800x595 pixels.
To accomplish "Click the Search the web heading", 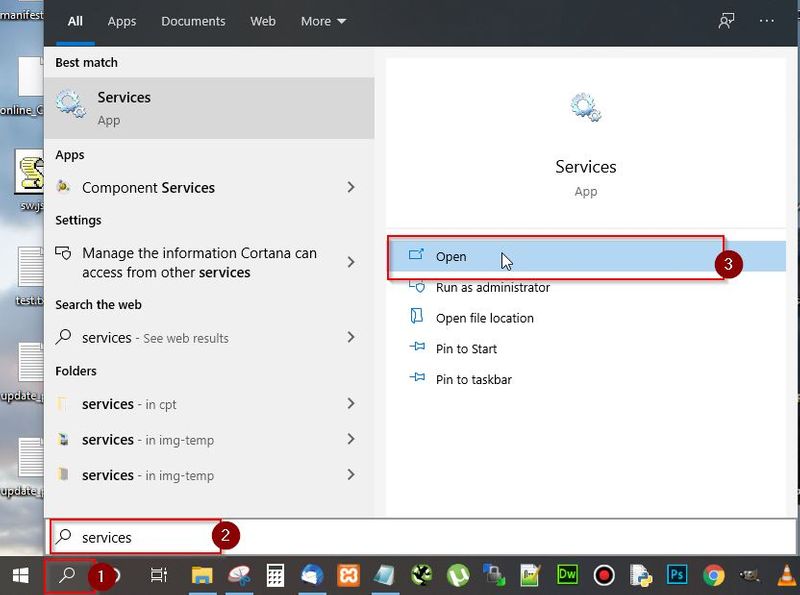I will tap(98, 305).
